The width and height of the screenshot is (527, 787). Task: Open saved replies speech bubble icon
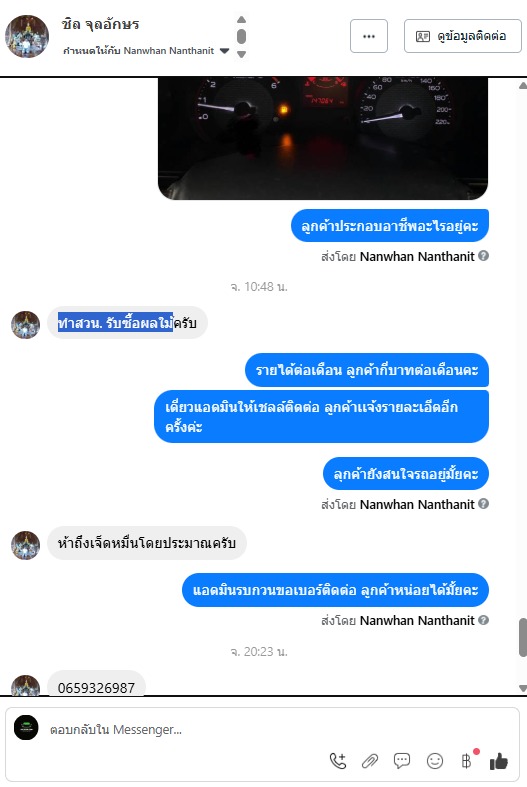402,761
